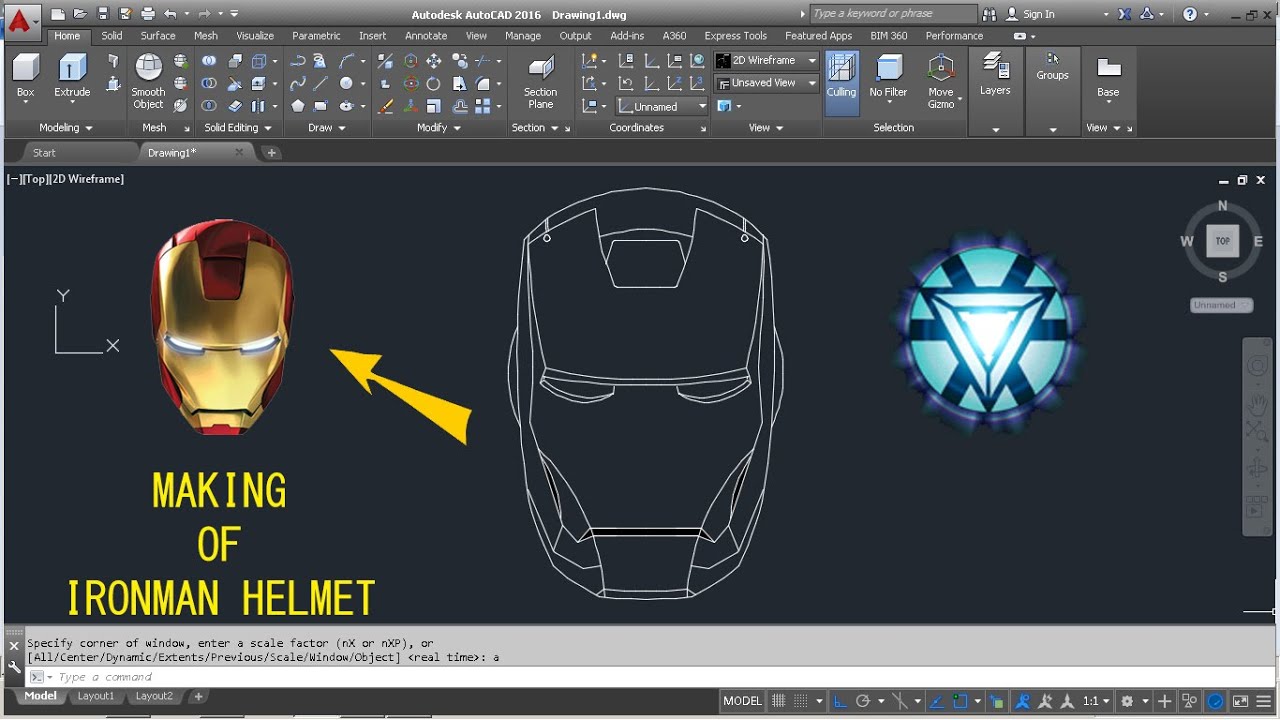Click the Smooth Object mesh tool
The width and height of the screenshot is (1280, 720).
pos(148,80)
